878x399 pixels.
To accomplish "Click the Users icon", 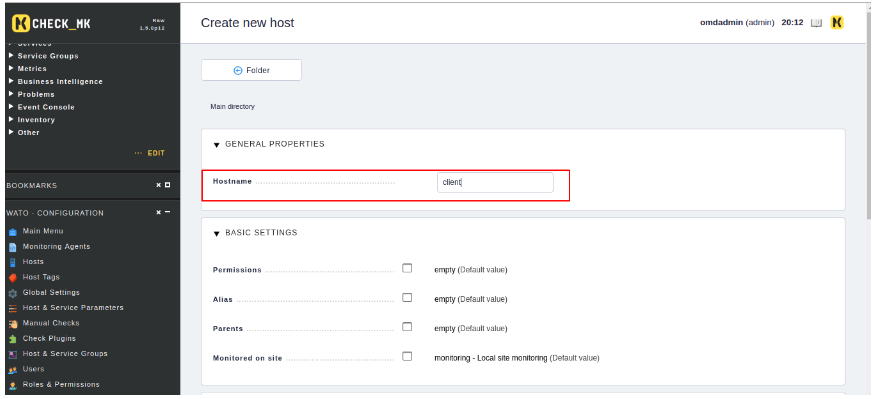I will [x=13, y=370].
